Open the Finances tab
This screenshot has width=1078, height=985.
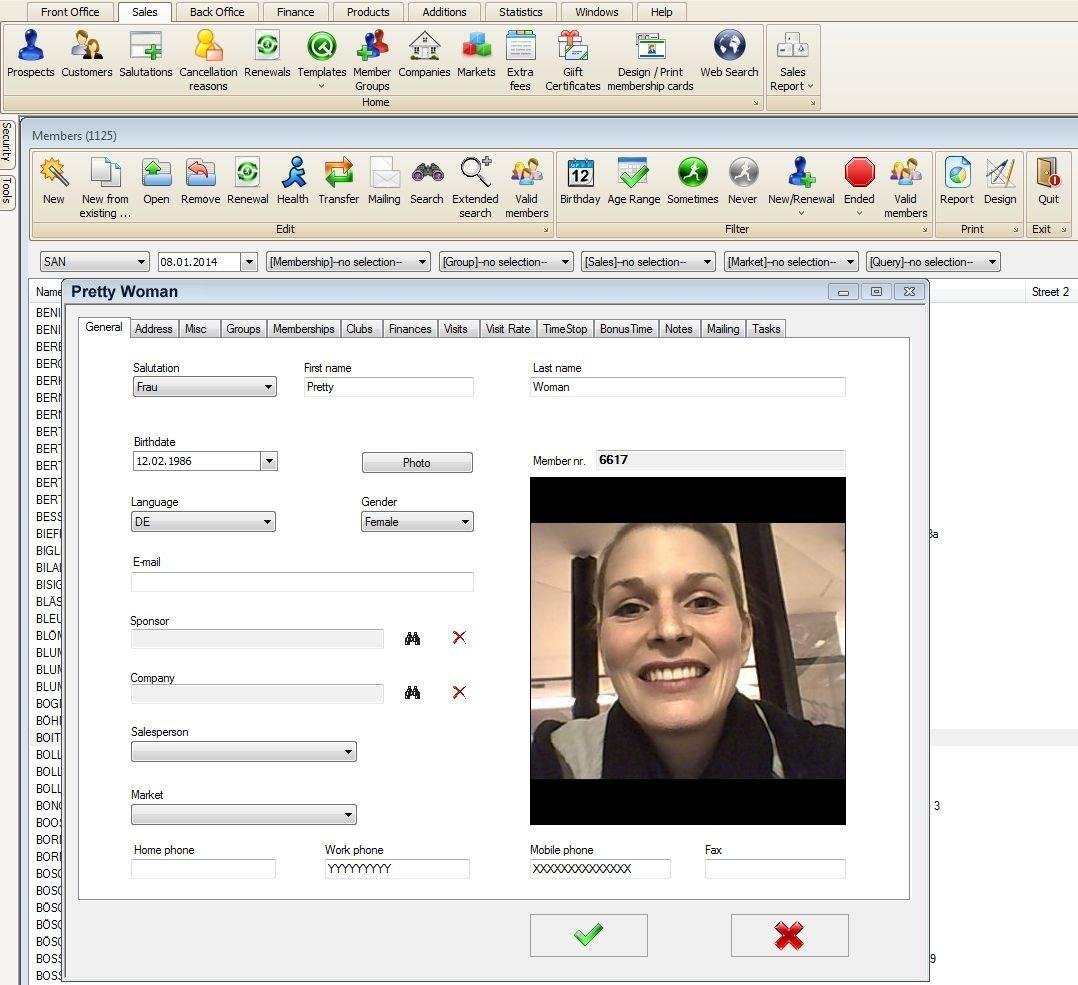pos(410,329)
